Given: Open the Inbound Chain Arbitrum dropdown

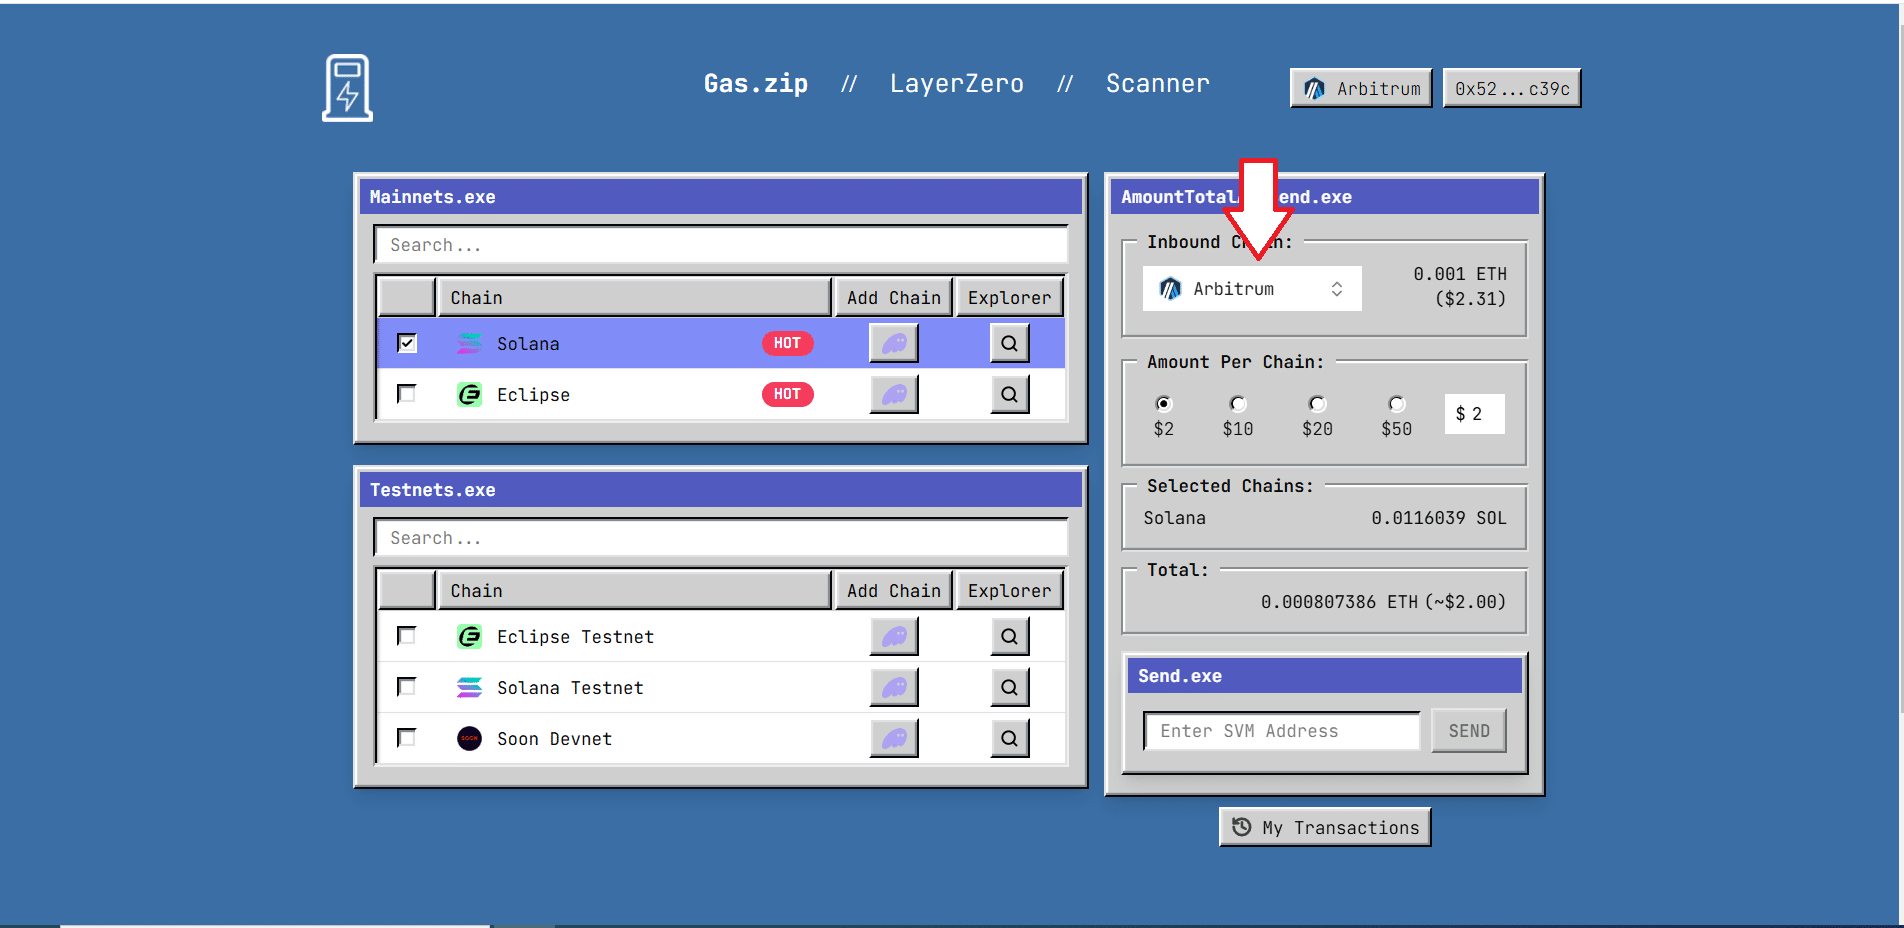Looking at the screenshot, I should coord(1252,289).
